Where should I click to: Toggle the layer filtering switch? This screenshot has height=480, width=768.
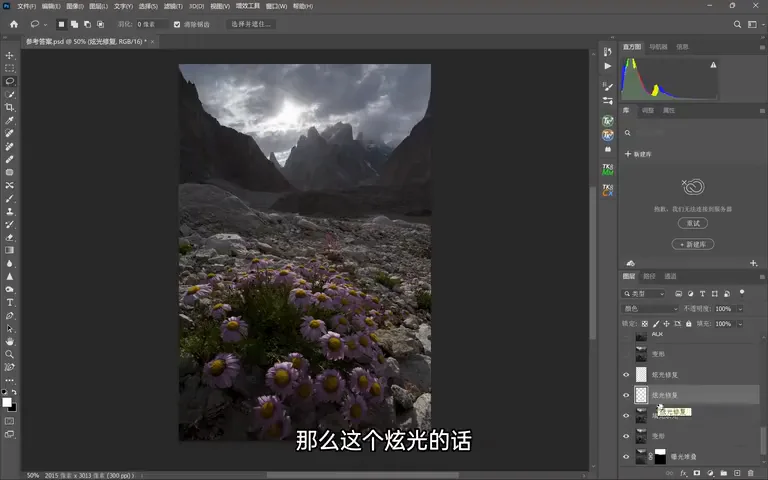point(742,293)
